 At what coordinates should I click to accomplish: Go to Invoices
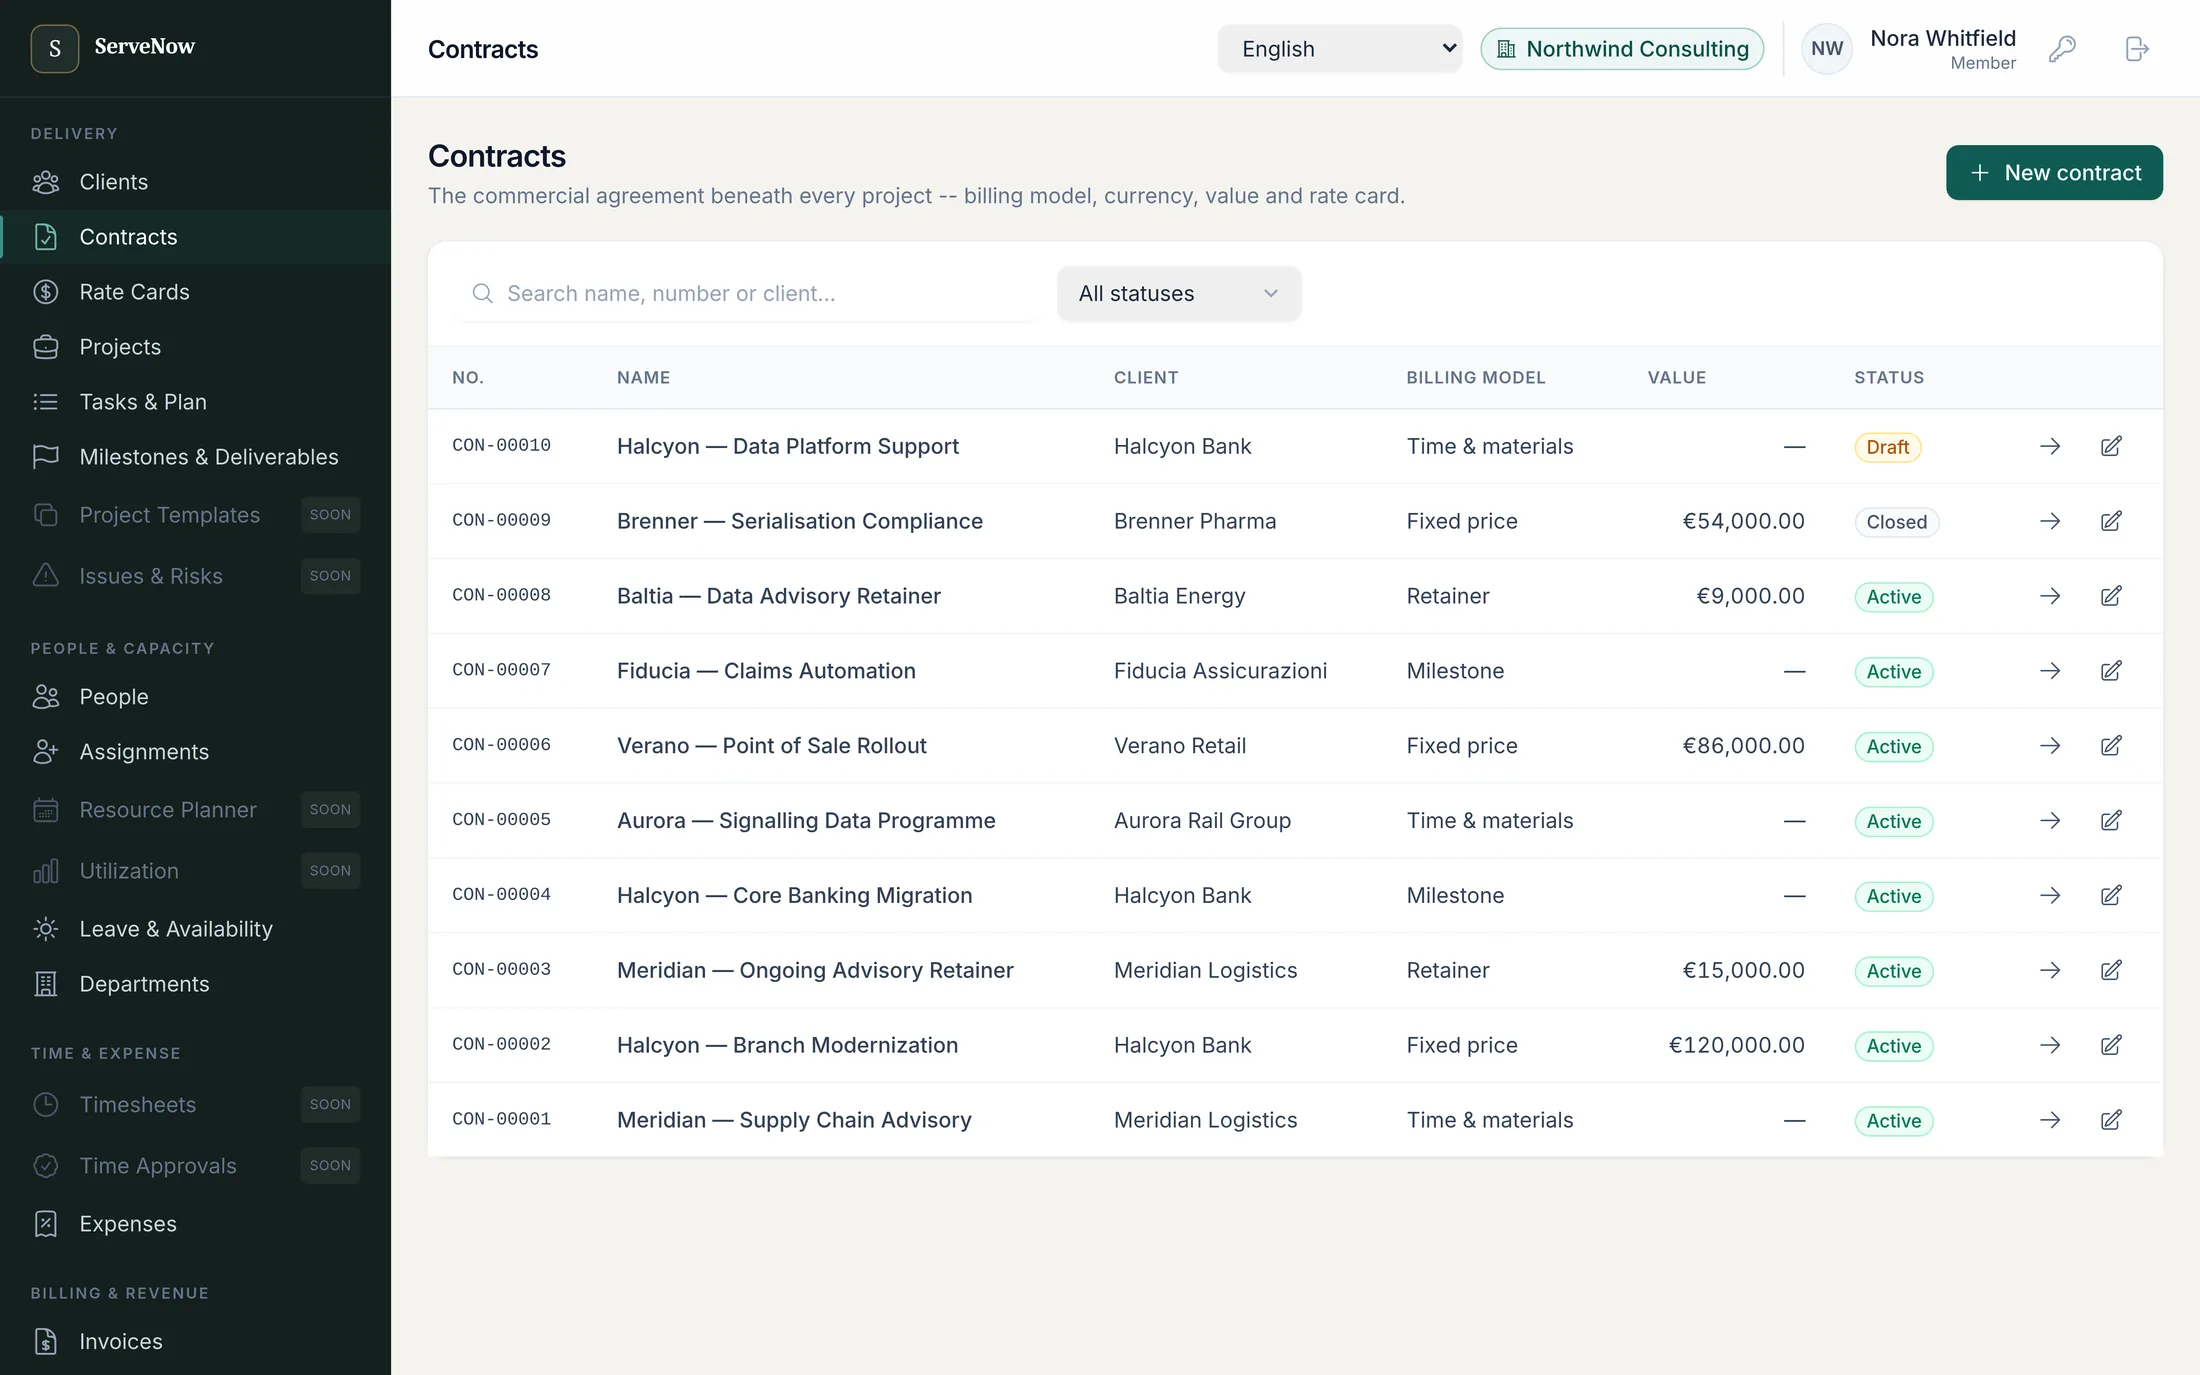point(196,1342)
